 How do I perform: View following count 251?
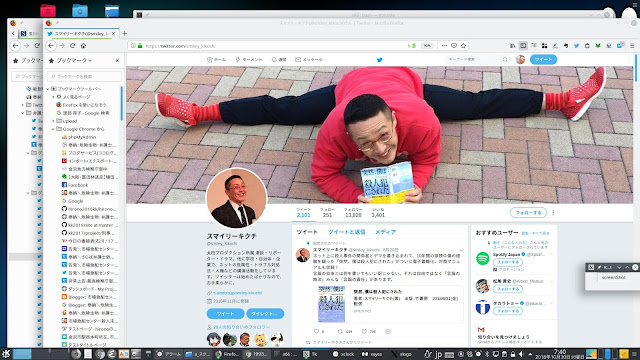click(327, 213)
